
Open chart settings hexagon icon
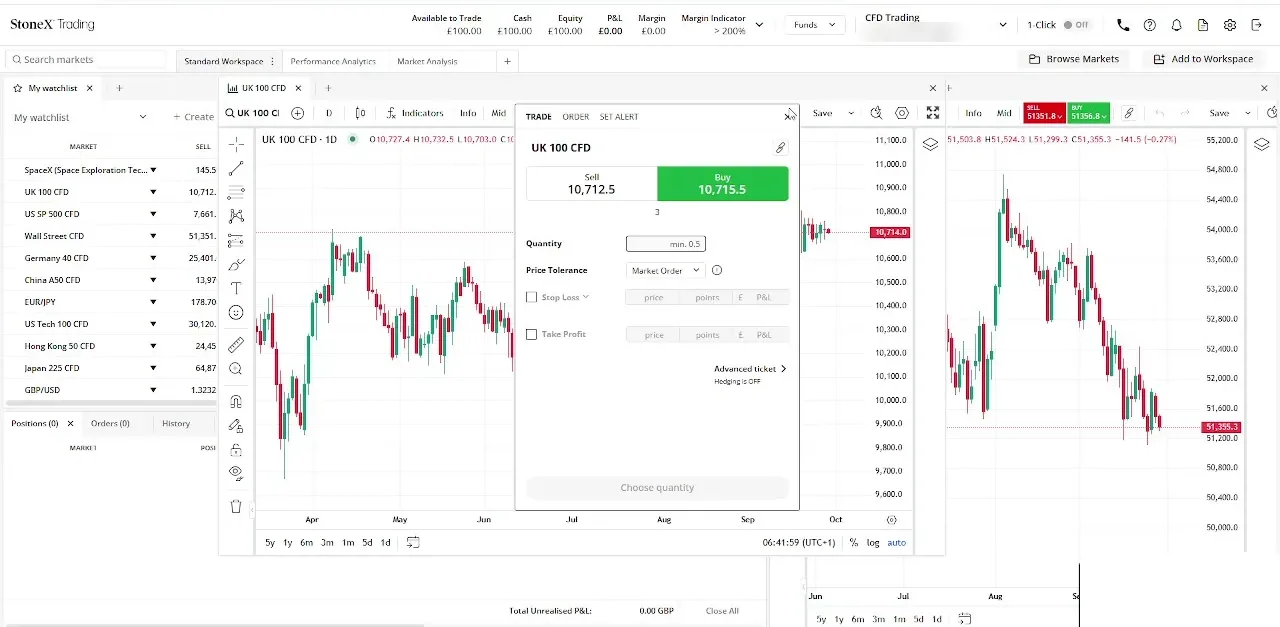[902, 113]
